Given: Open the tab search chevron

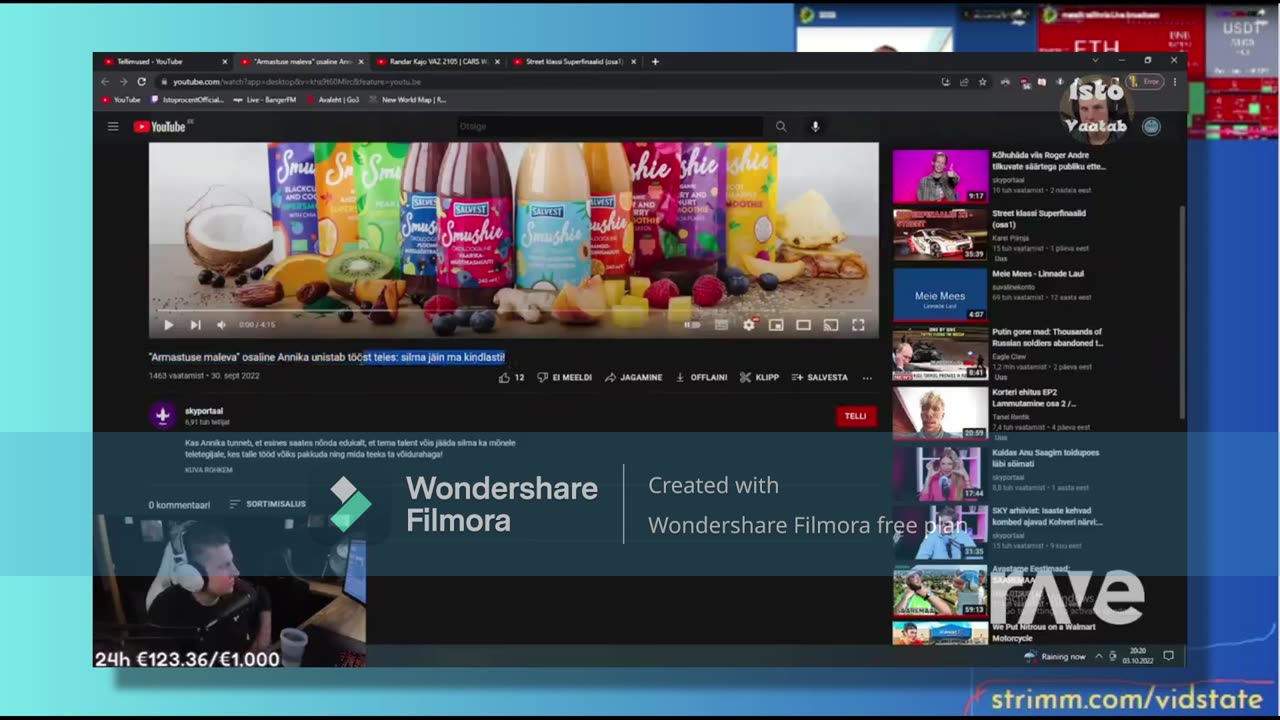Looking at the screenshot, I should 1095,62.
